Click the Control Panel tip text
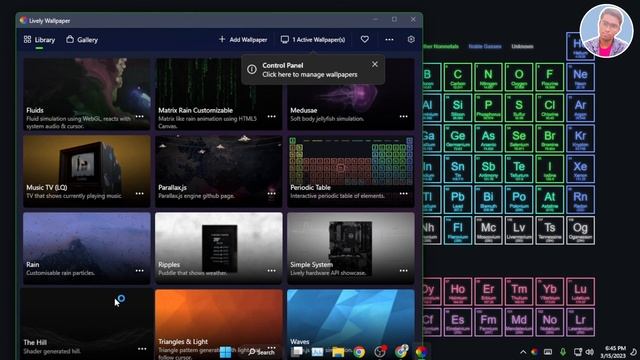 point(309,70)
